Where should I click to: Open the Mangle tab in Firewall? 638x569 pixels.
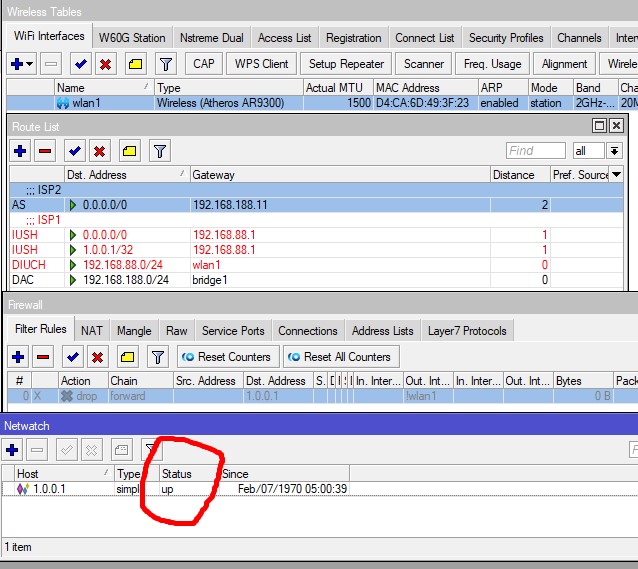tap(134, 330)
